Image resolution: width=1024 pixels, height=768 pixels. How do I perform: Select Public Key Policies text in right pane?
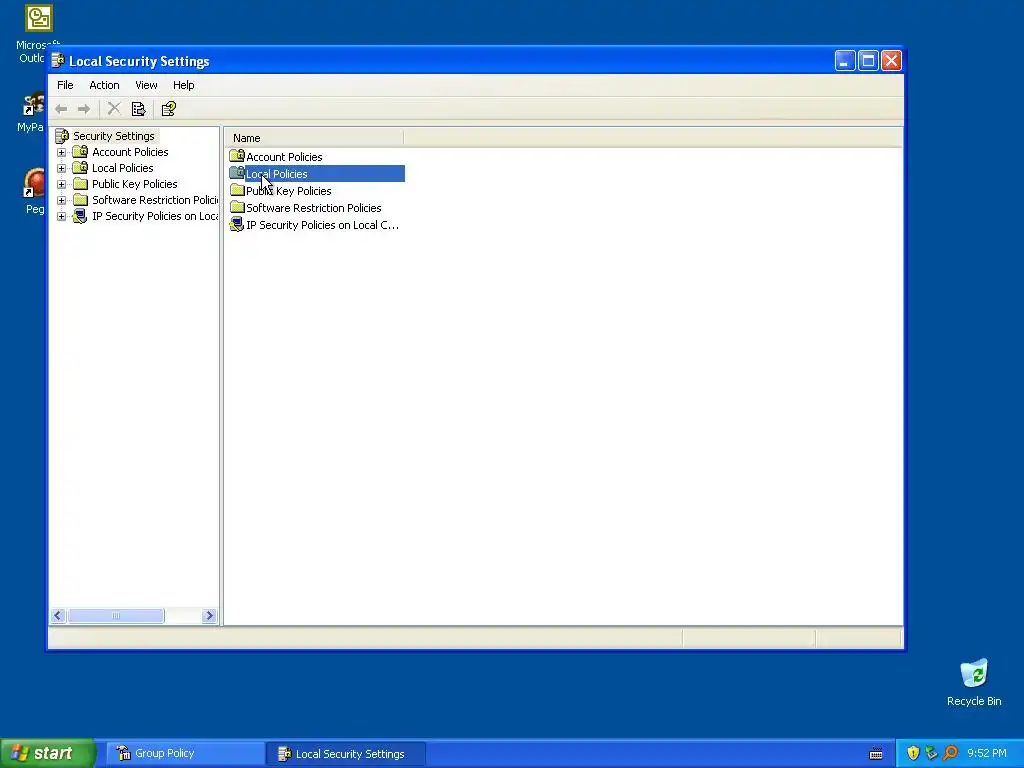click(x=289, y=191)
